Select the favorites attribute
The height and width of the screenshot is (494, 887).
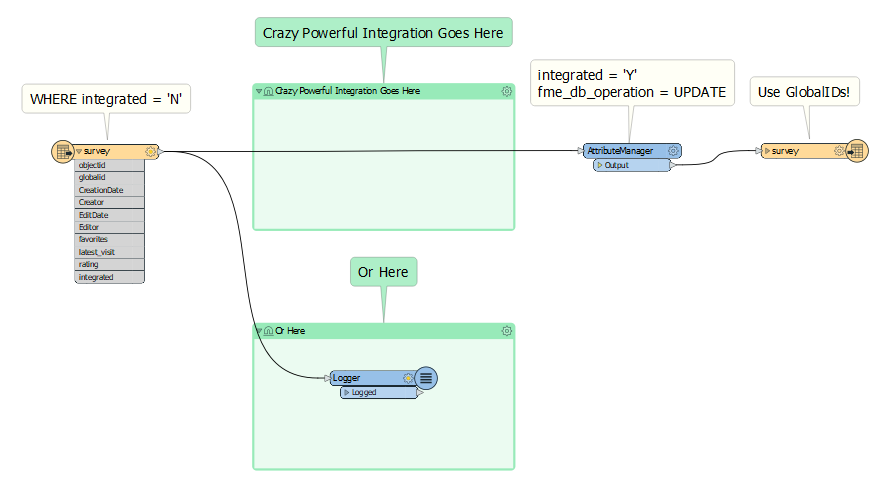coord(109,240)
